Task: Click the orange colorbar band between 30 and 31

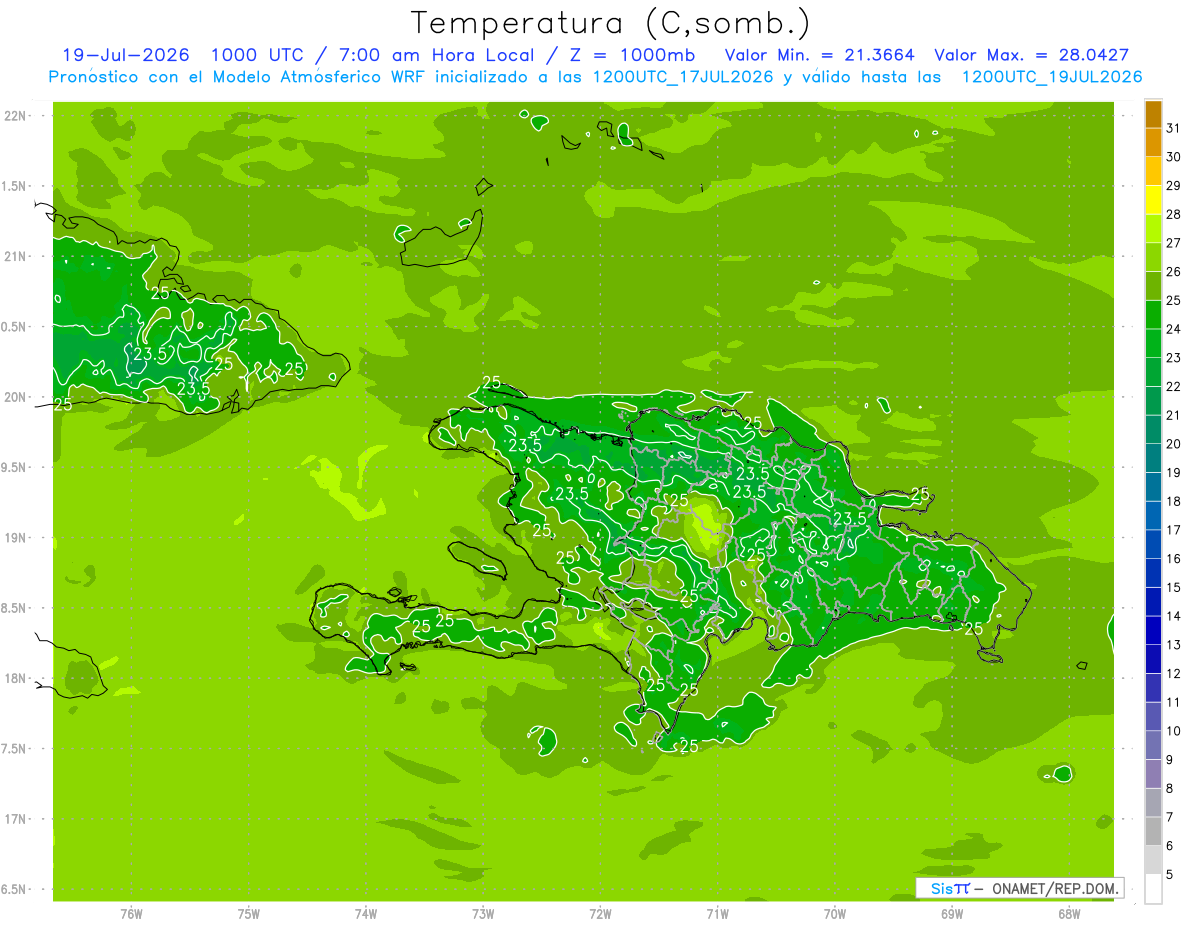Action: (x=1153, y=142)
